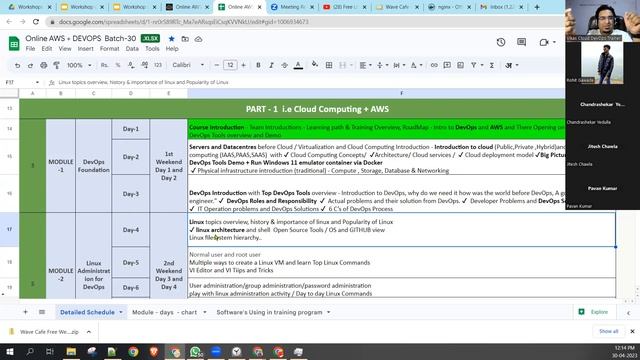The height and width of the screenshot is (360, 640).
Task: Open version history clock icon
Action: point(501,42)
